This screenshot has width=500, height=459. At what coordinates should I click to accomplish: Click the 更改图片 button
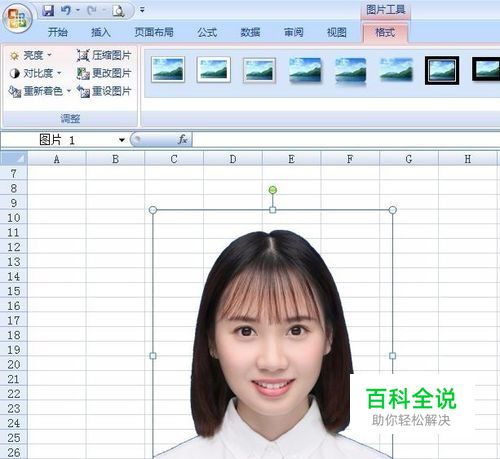click(x=104, y=73)
